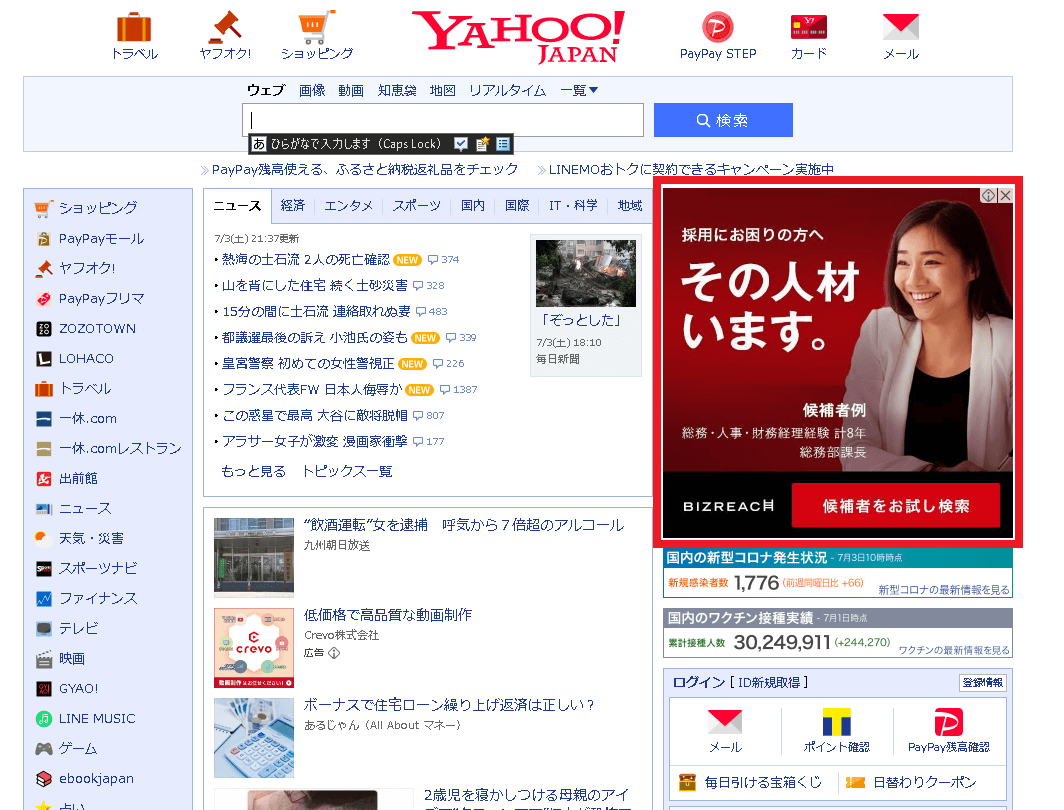This screenshot has height=810, width=1064.
Task: Open the メール envelope icon in header
Action: tap(900, 28)
